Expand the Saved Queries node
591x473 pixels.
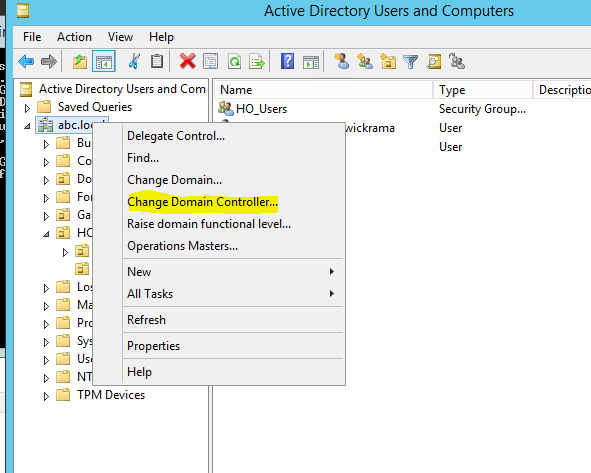coord(27,109)
